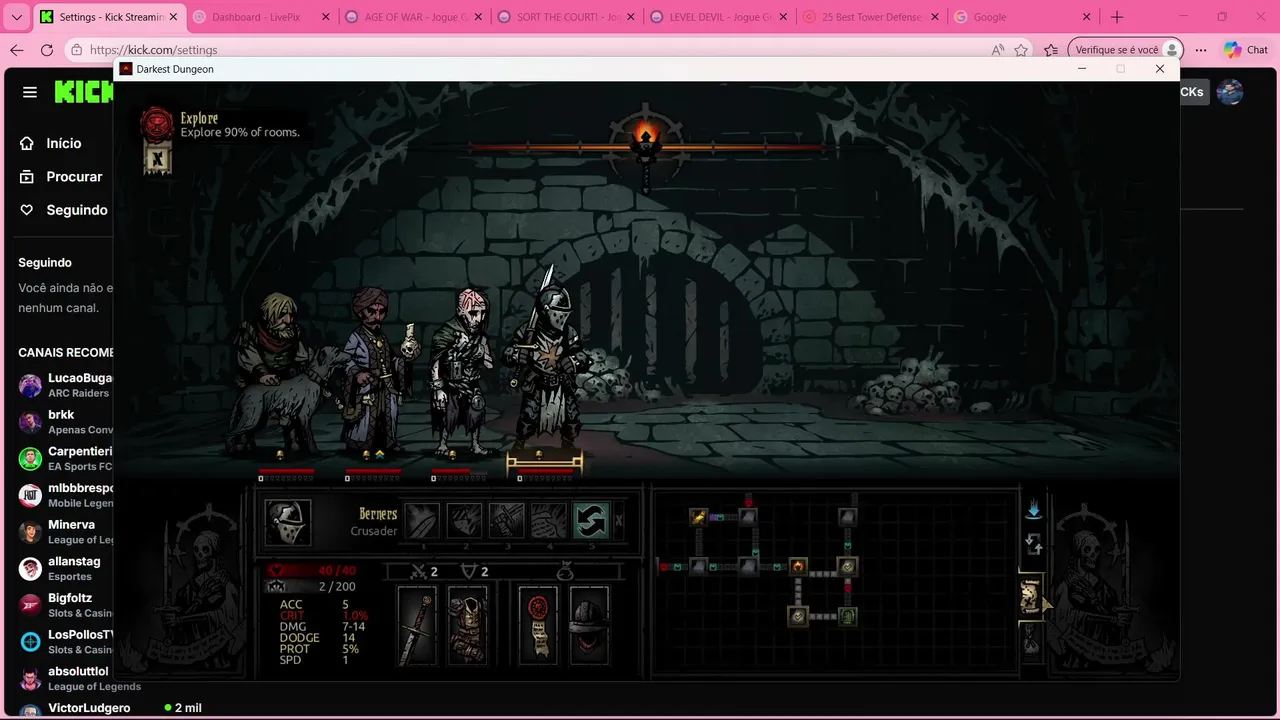The width and height of the screenshot is (1280, 720).
Task: Click the money bag icon above trinkets
Action: tap(564, 571)
